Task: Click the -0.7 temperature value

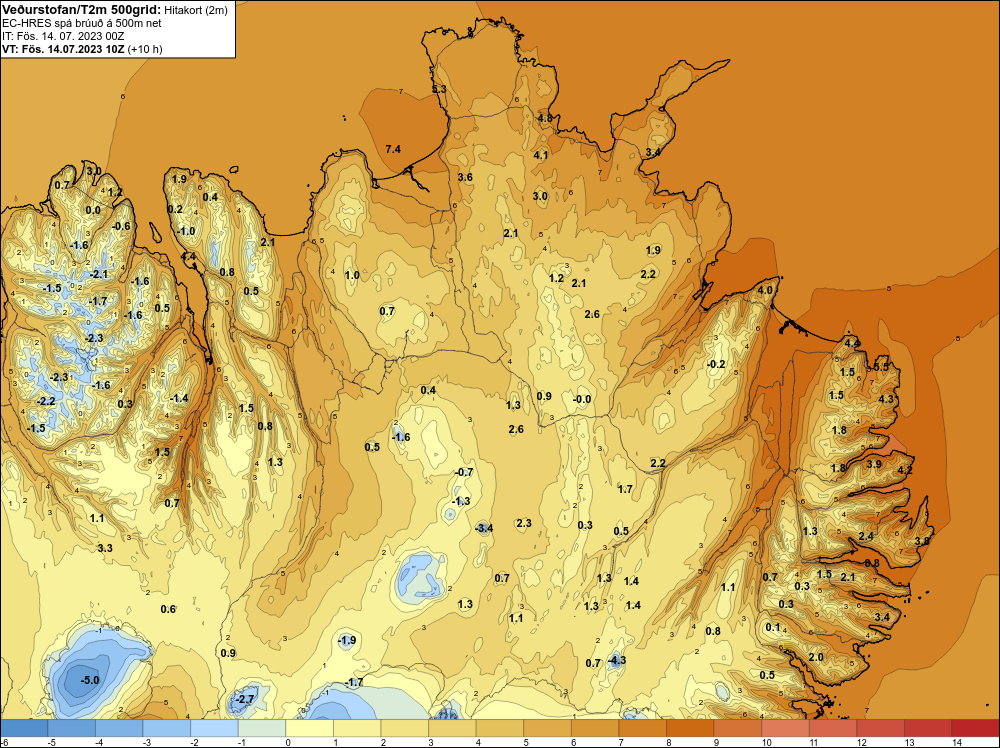Action: (x=464, y=473)
